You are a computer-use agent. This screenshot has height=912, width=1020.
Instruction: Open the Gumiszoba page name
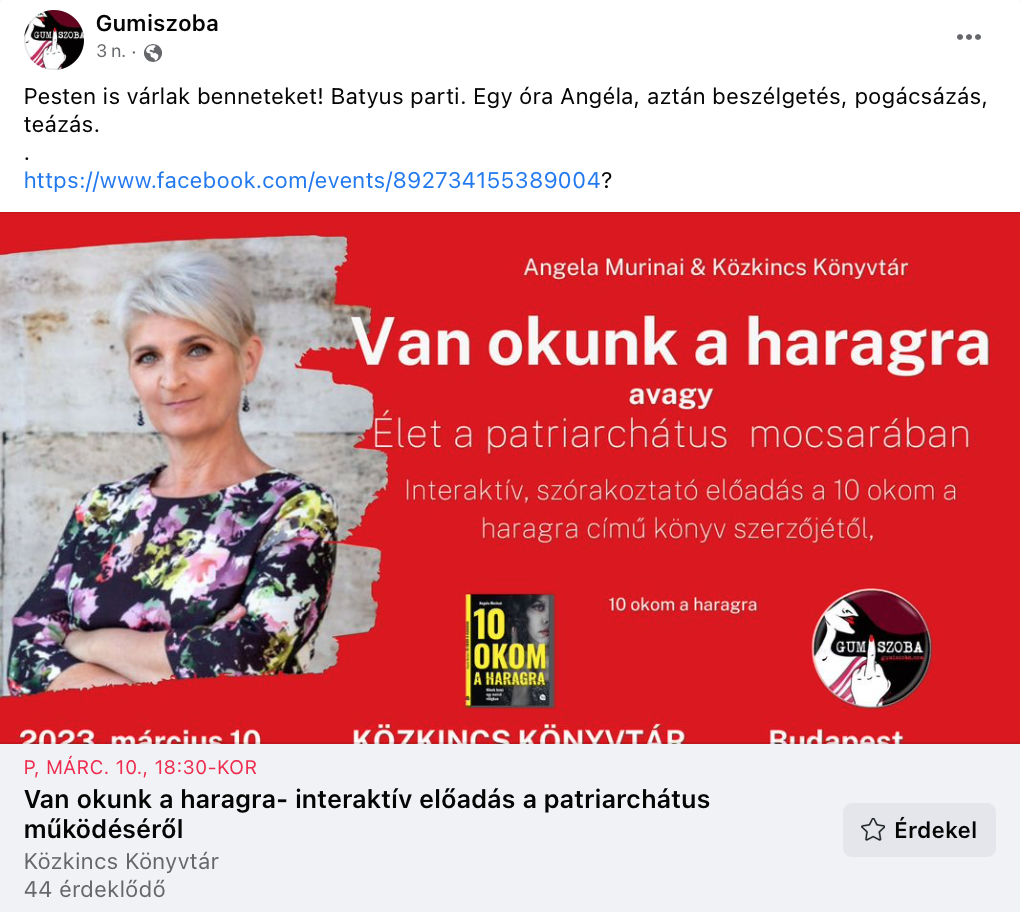[157, 23]
